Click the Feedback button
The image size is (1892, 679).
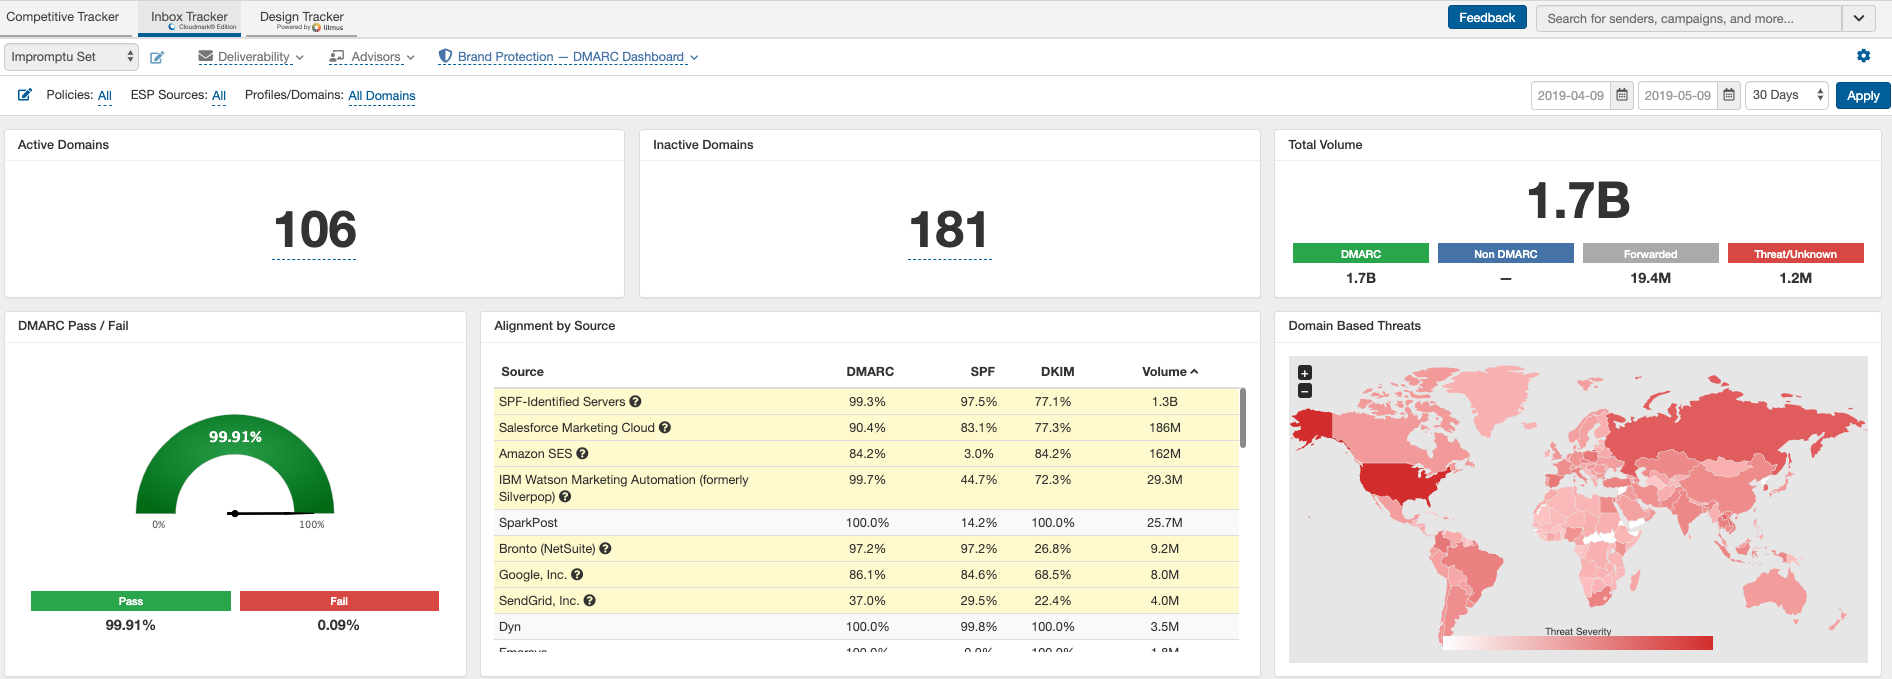(1487, 18)
